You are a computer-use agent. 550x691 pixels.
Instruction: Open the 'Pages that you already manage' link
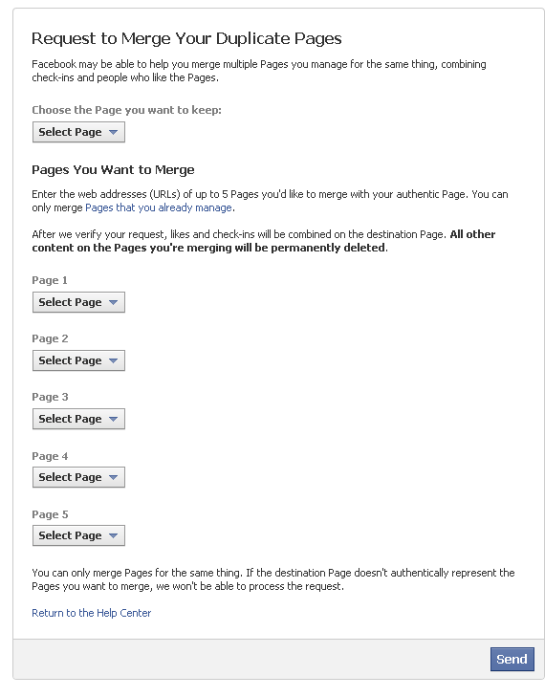(x=159, y=208)
